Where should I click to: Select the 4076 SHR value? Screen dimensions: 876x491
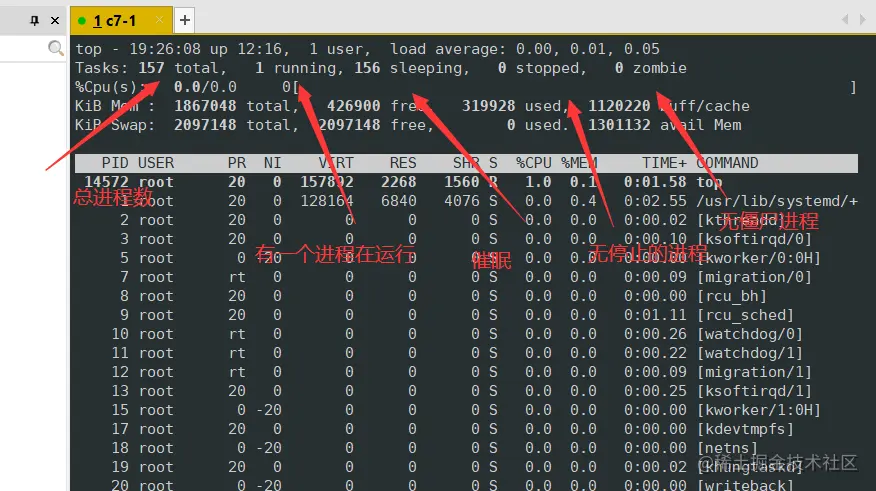point(461,201)
